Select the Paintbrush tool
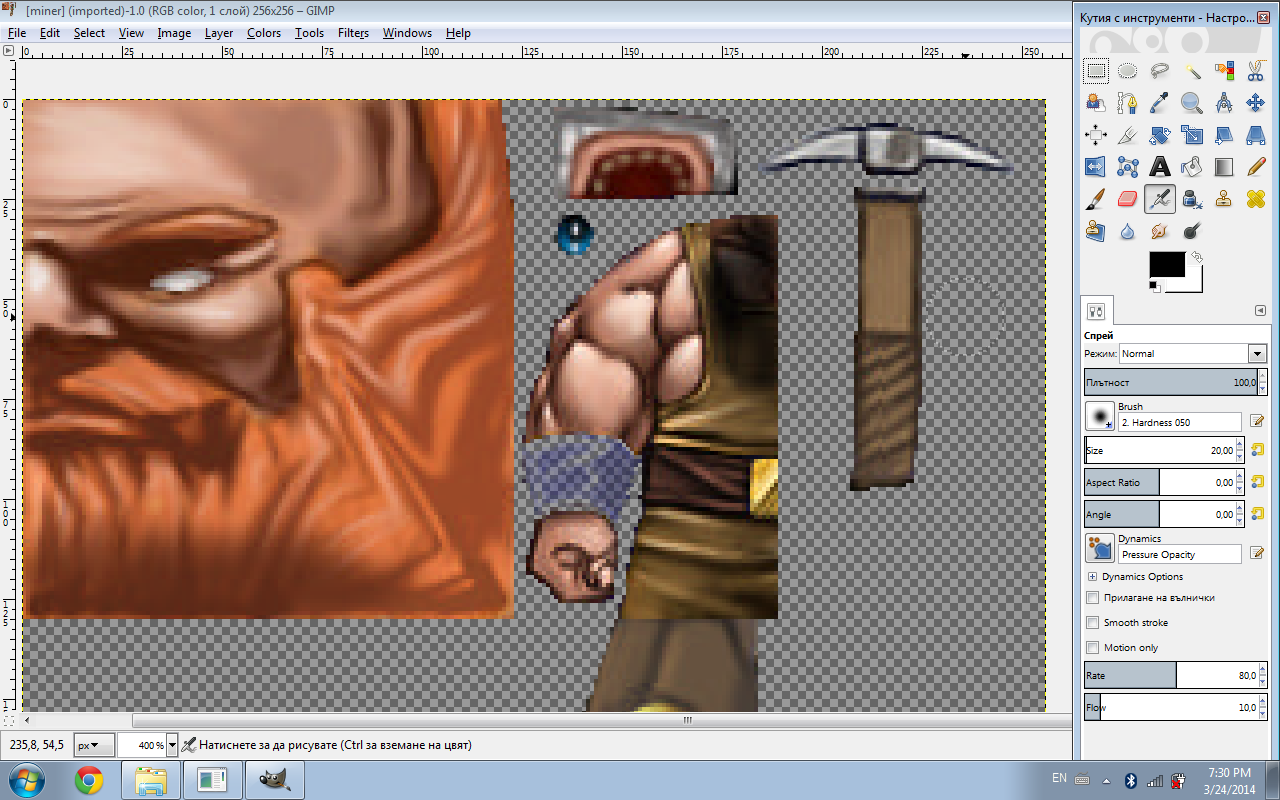The height and width of the screenshot is (800, 1280). (x=1096, y=199)
